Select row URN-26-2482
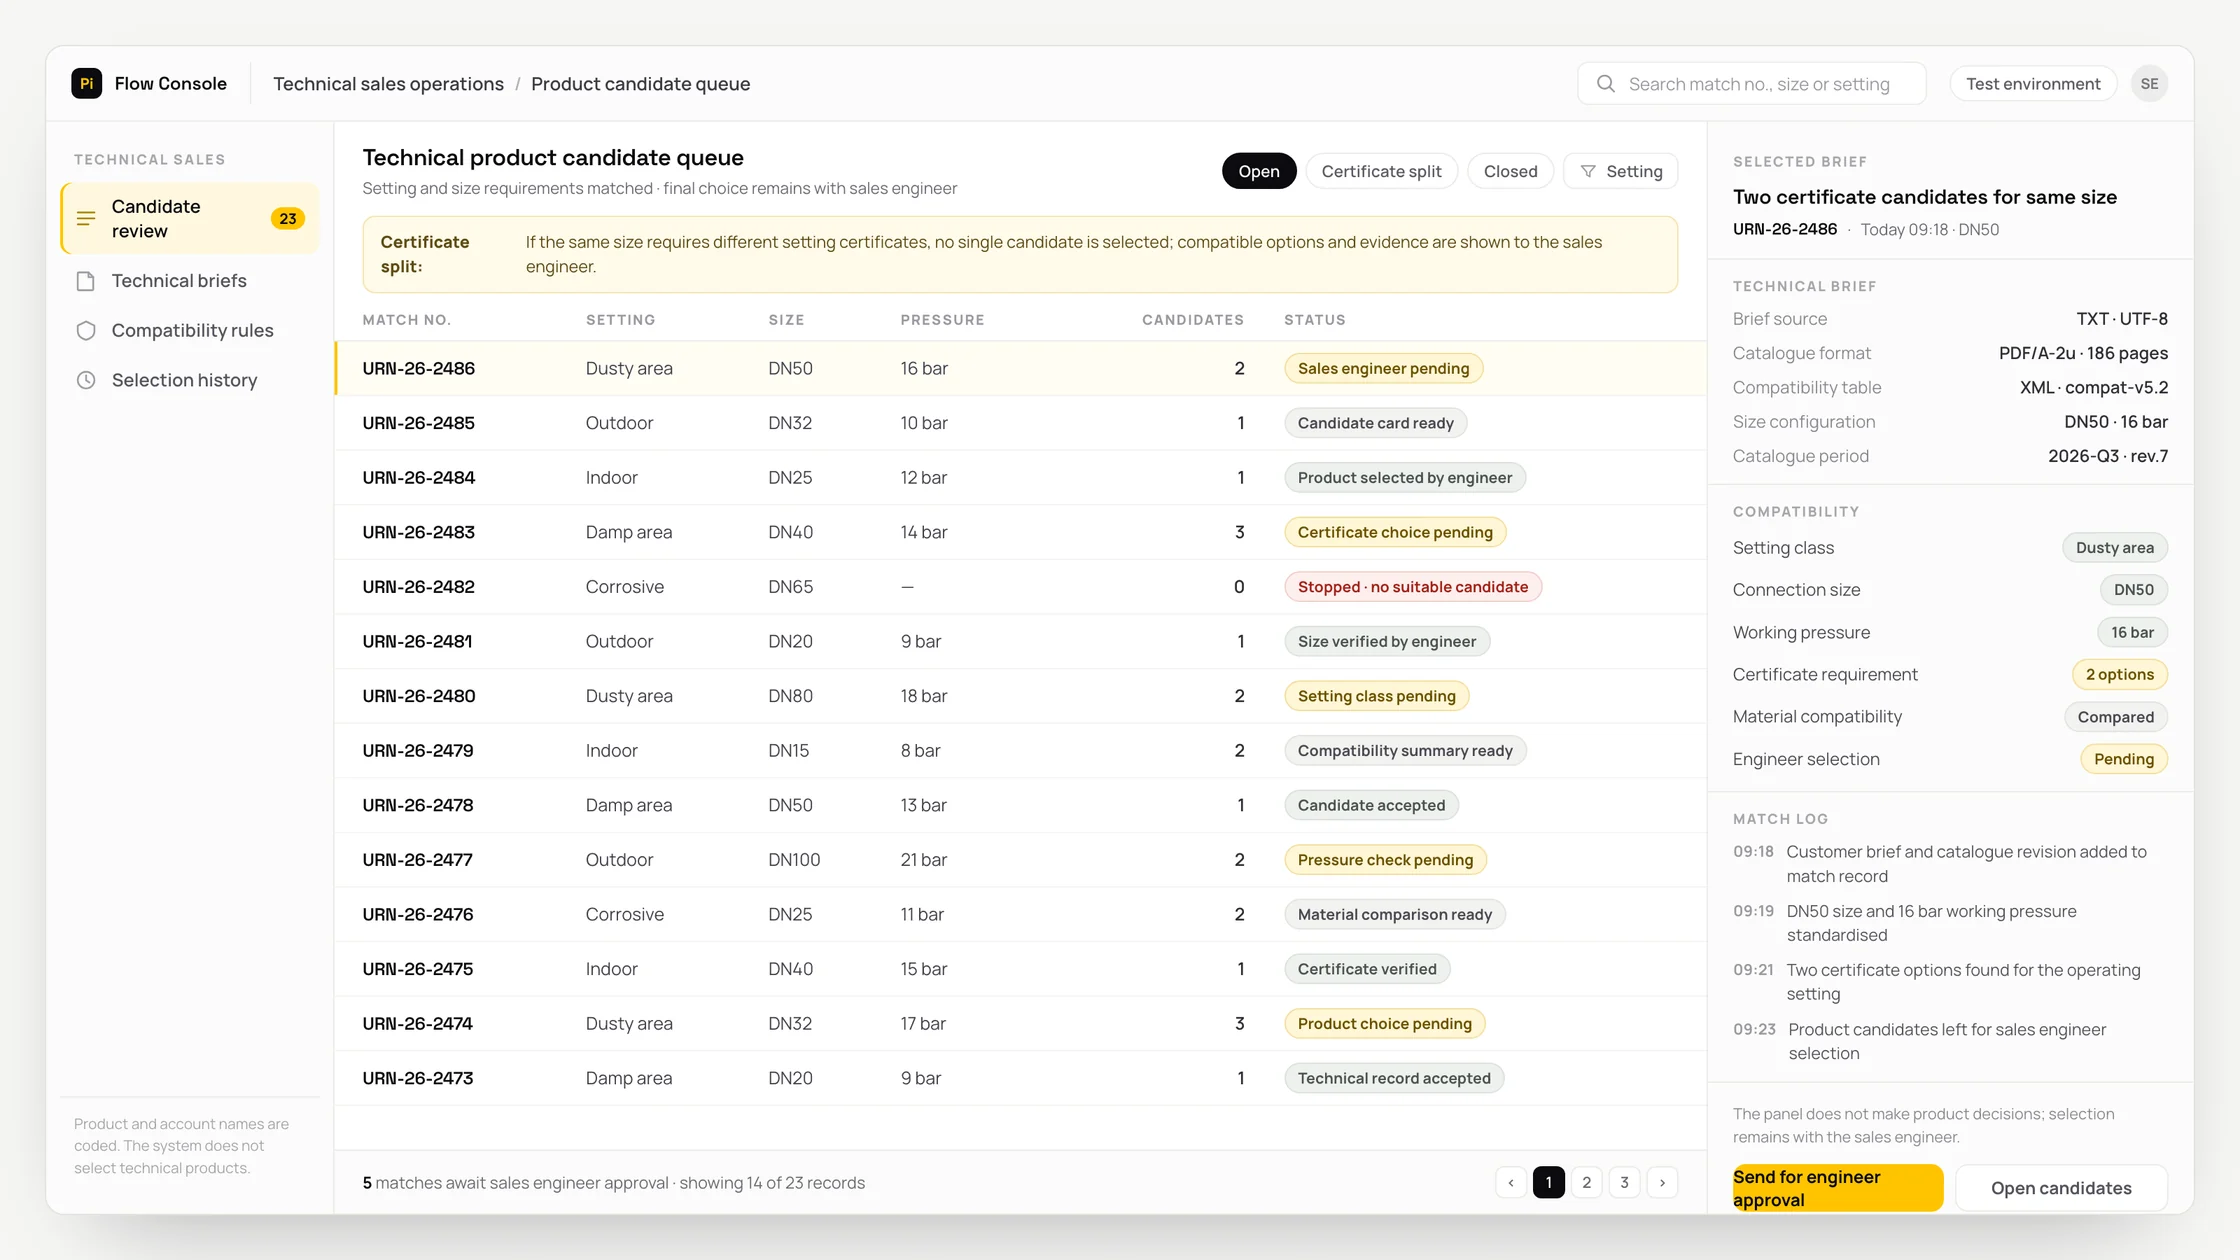 (1020, 587)
